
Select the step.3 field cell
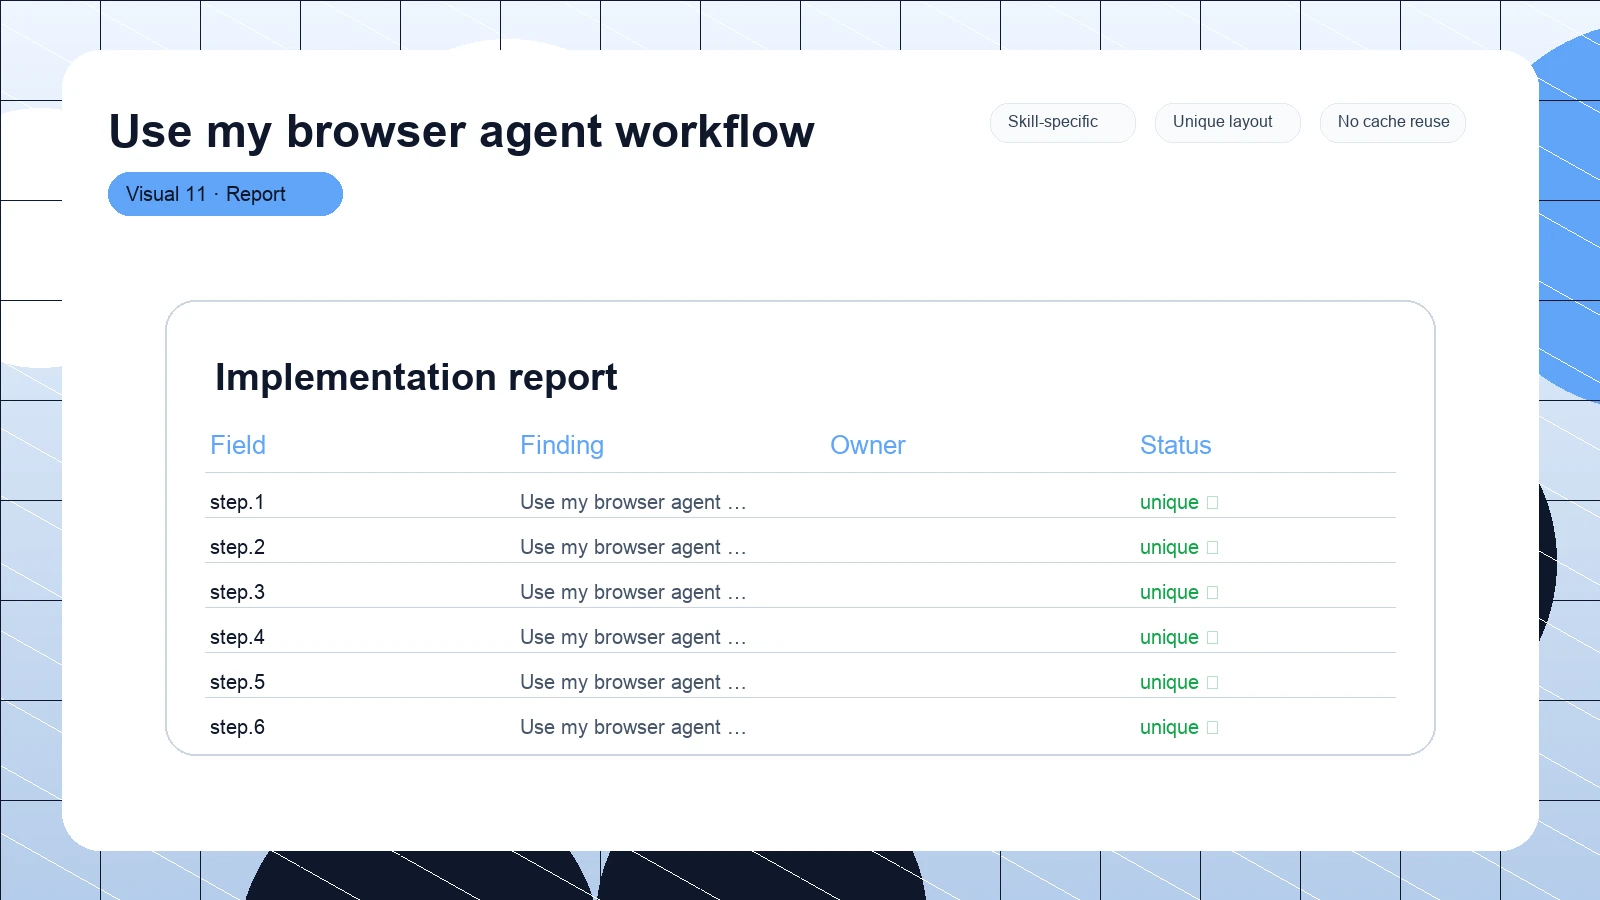pos(237,592)
